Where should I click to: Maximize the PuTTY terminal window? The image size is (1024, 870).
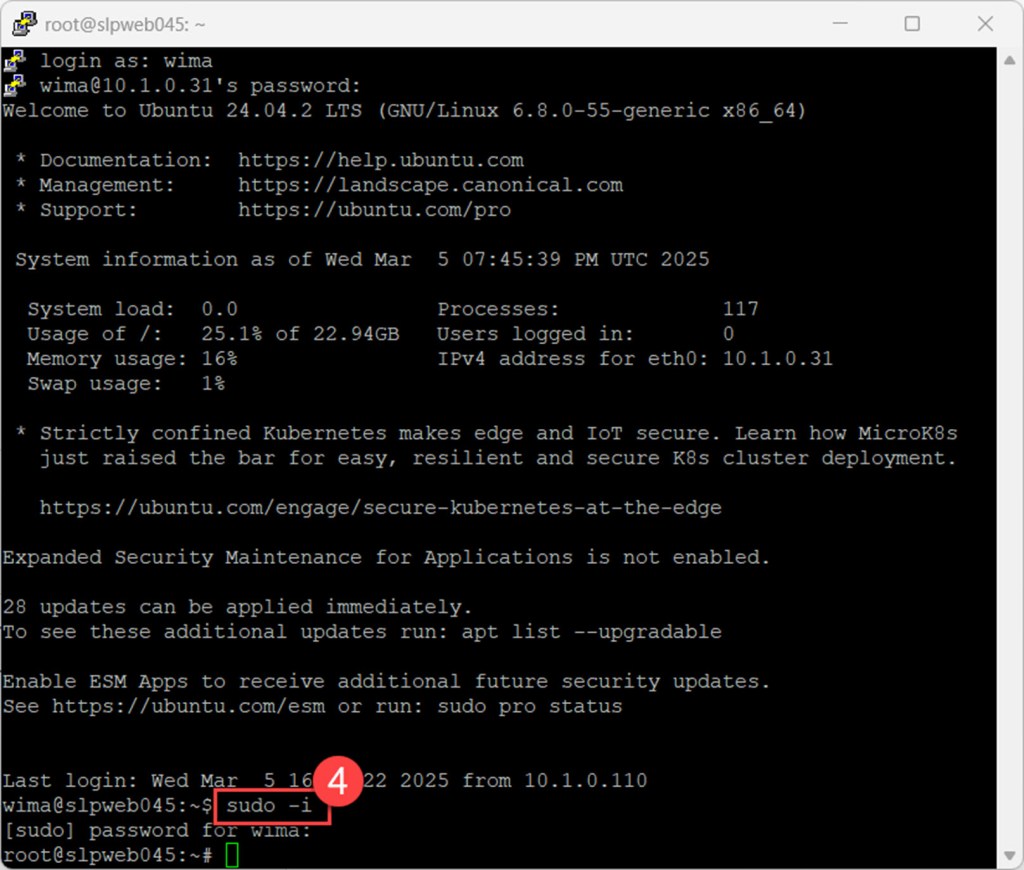tap(911, 23)
